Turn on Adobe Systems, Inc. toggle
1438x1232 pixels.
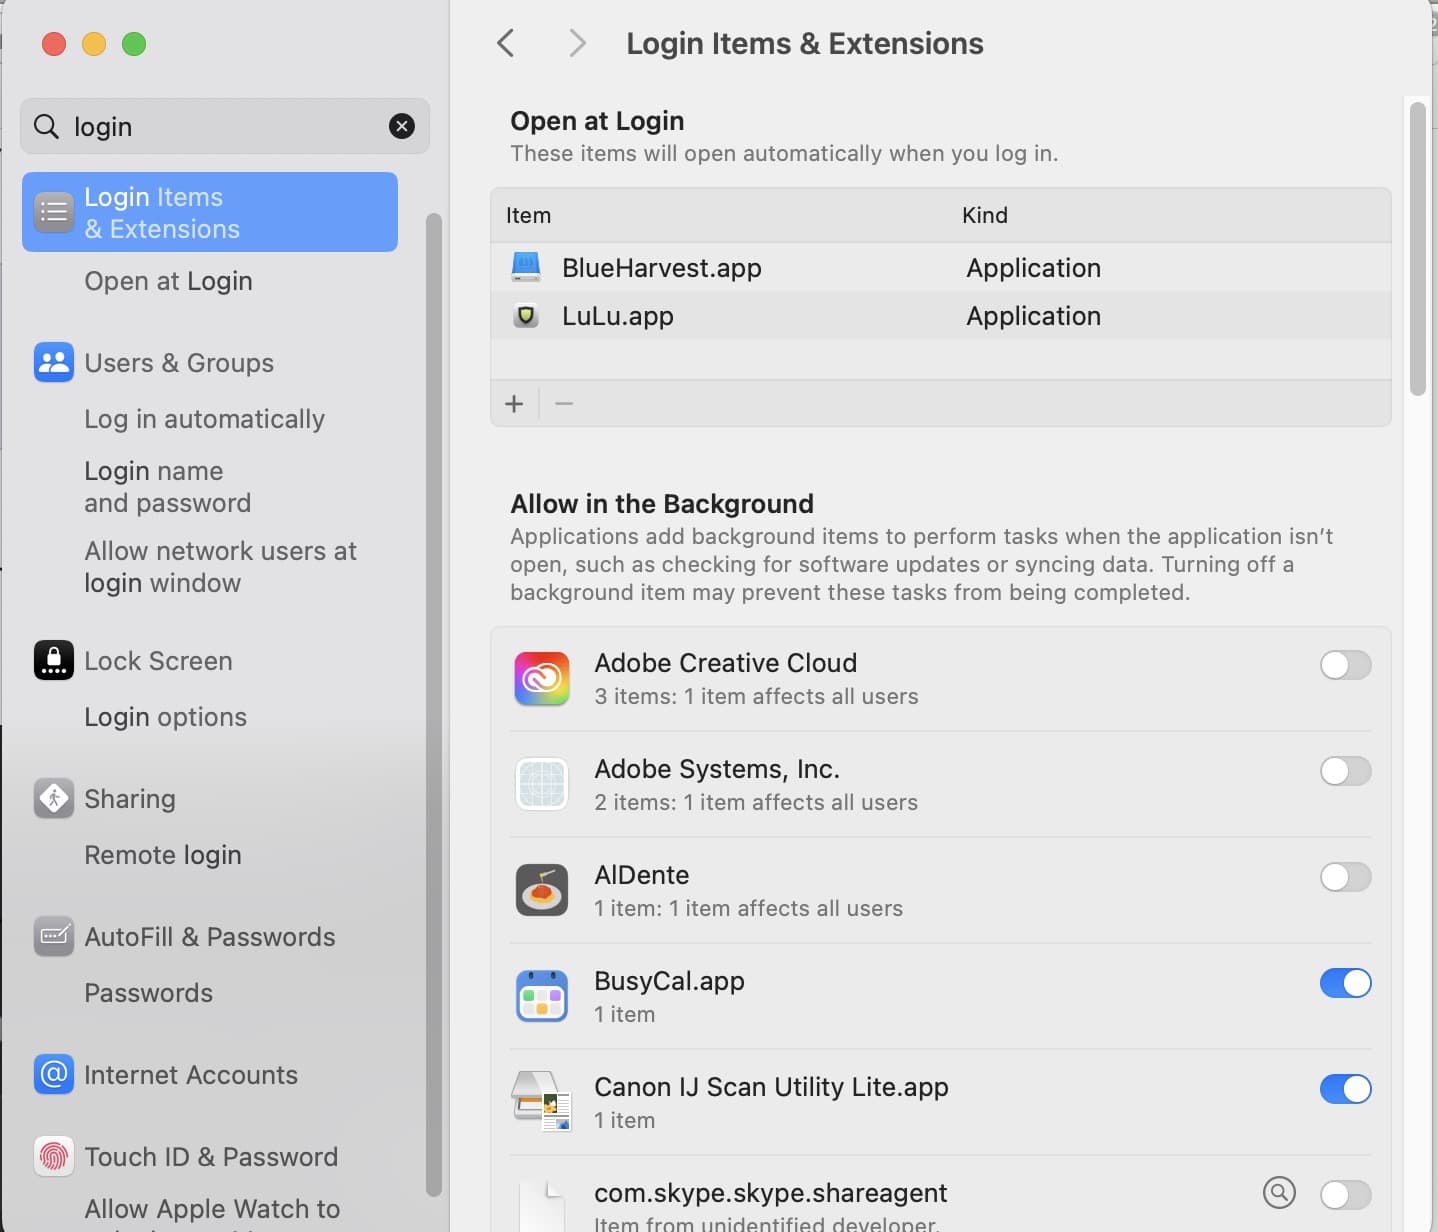[x=1345, y=771]
